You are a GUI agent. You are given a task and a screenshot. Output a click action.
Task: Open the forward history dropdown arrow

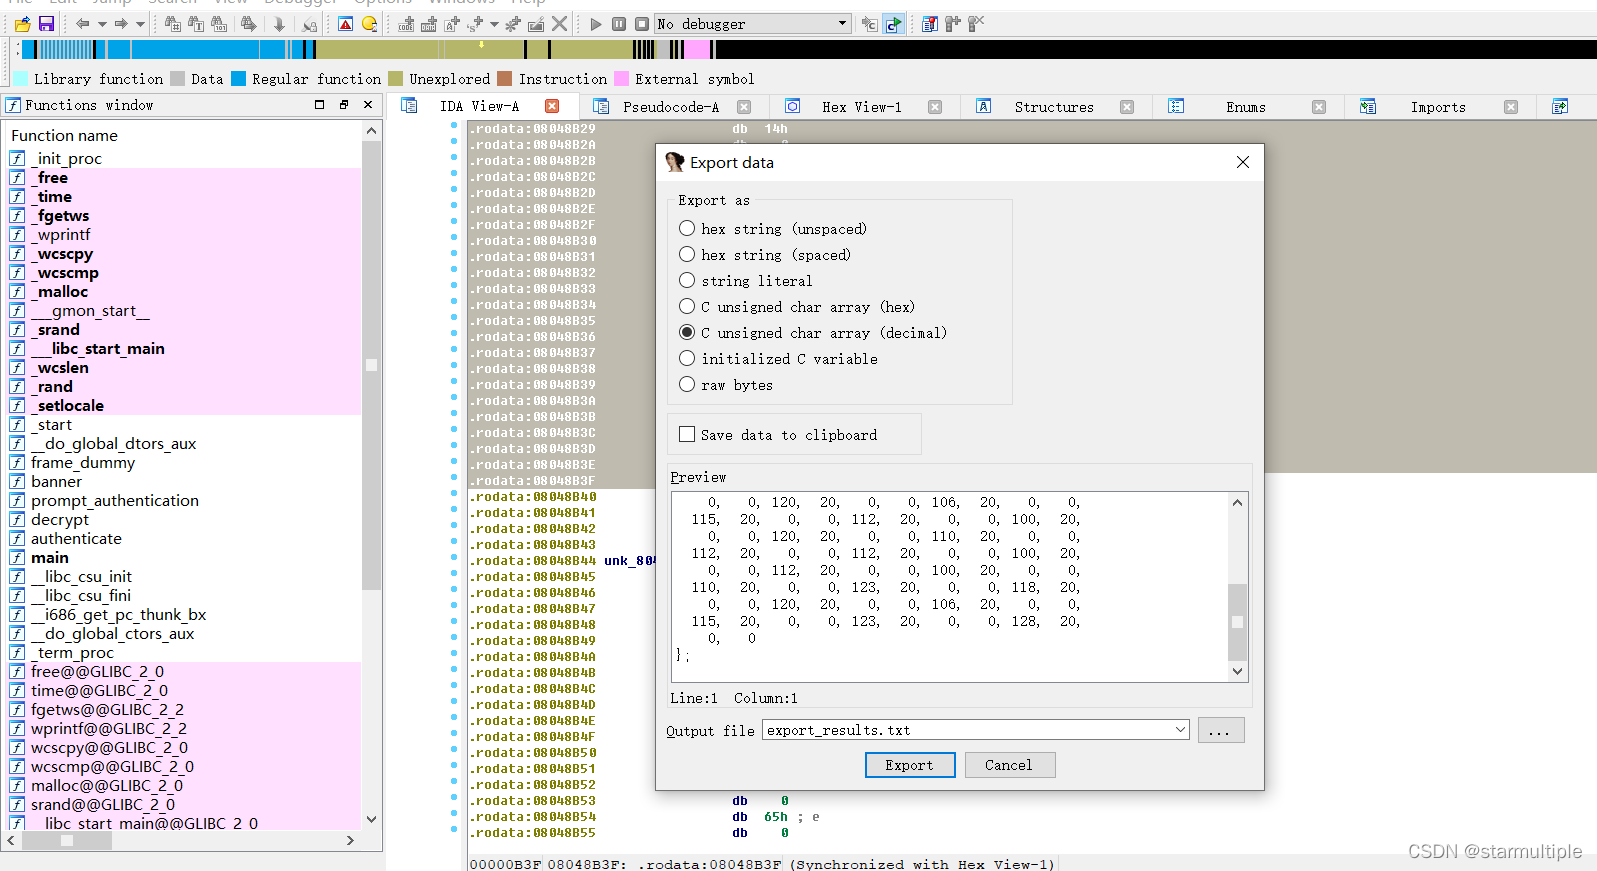[140, 24]
